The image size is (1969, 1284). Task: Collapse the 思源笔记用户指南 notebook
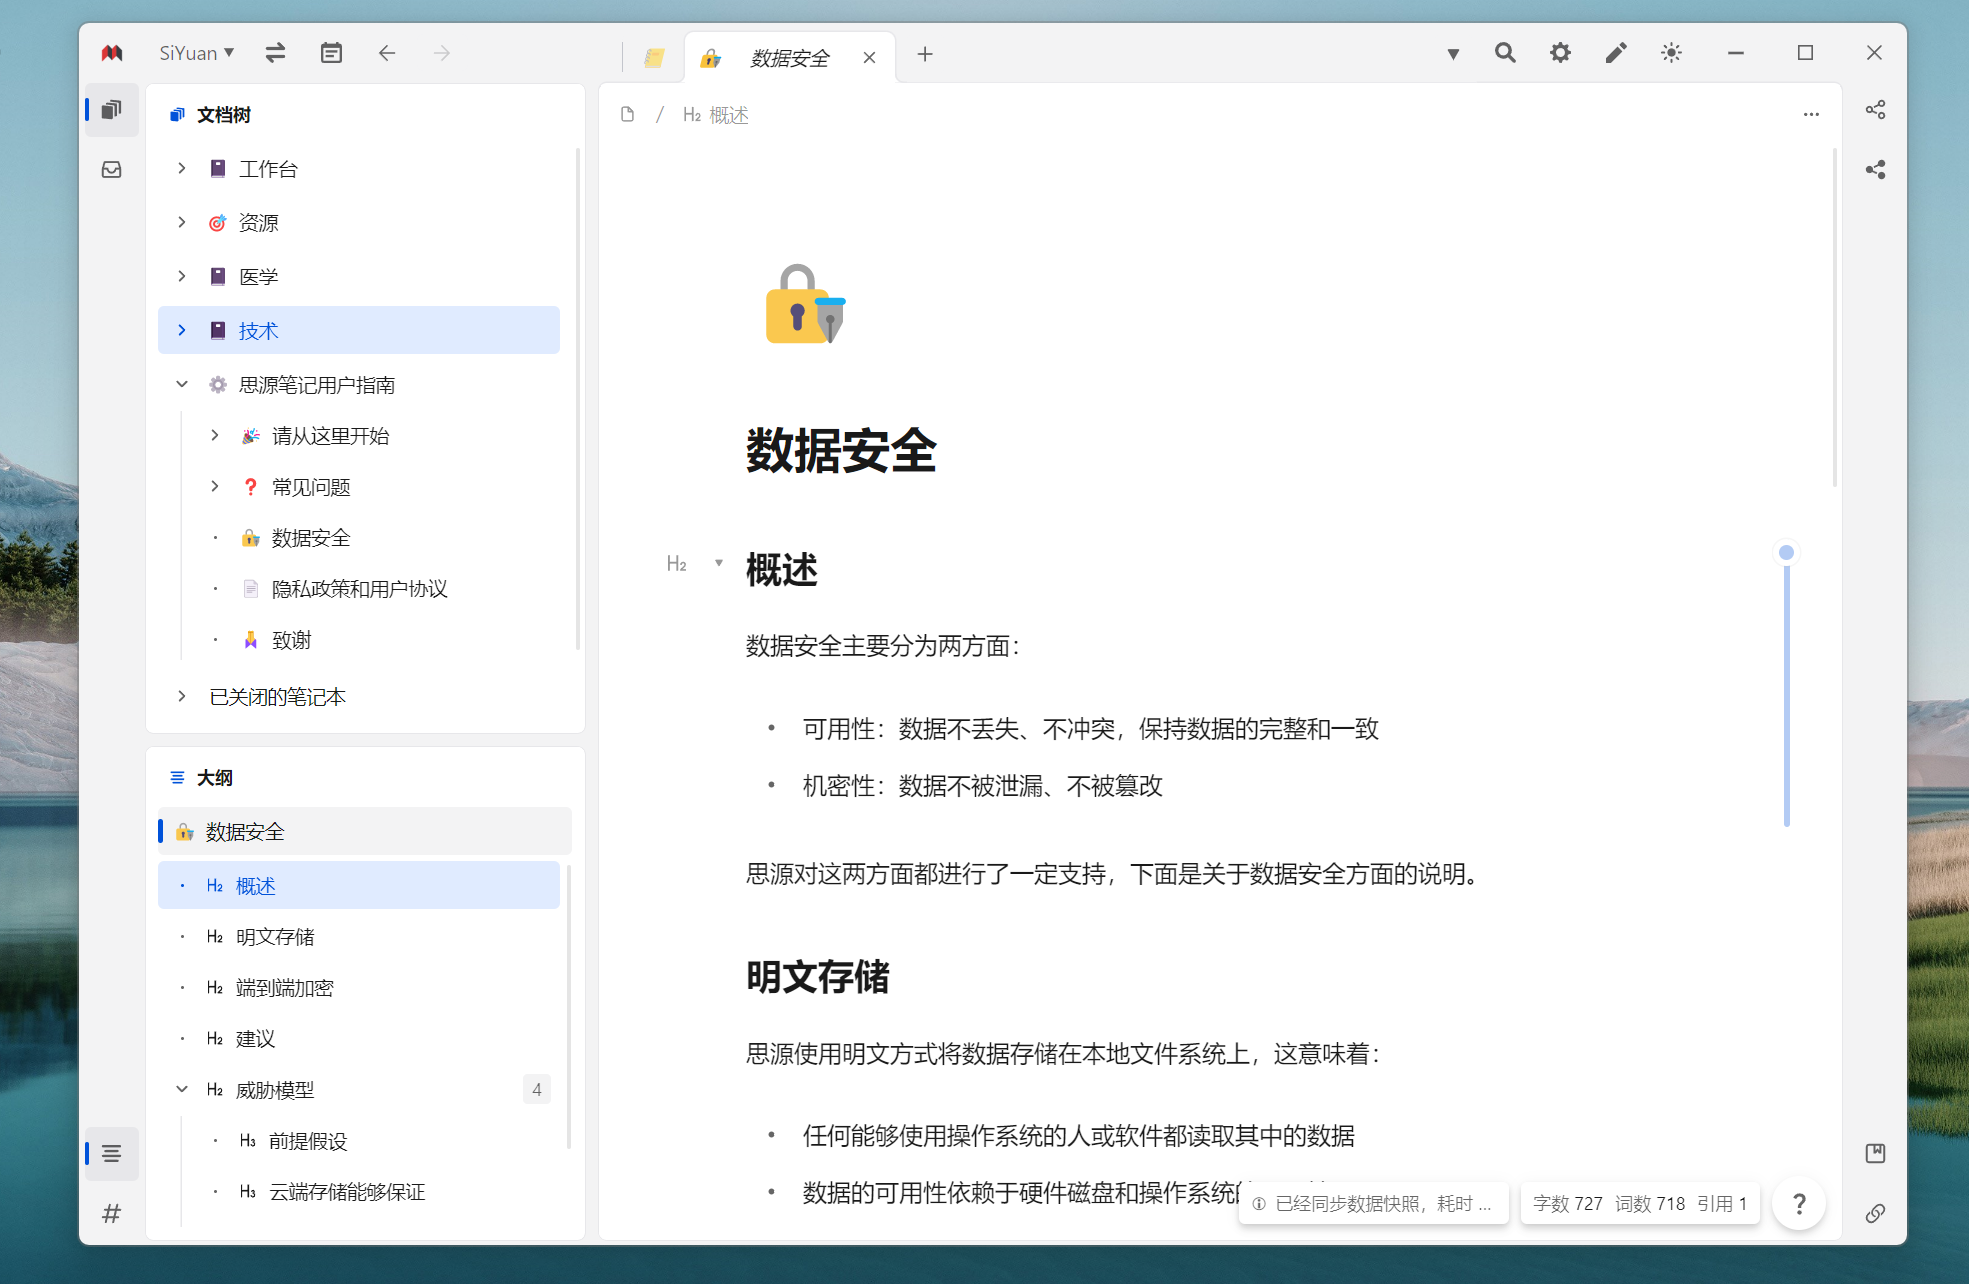point(182,385)
